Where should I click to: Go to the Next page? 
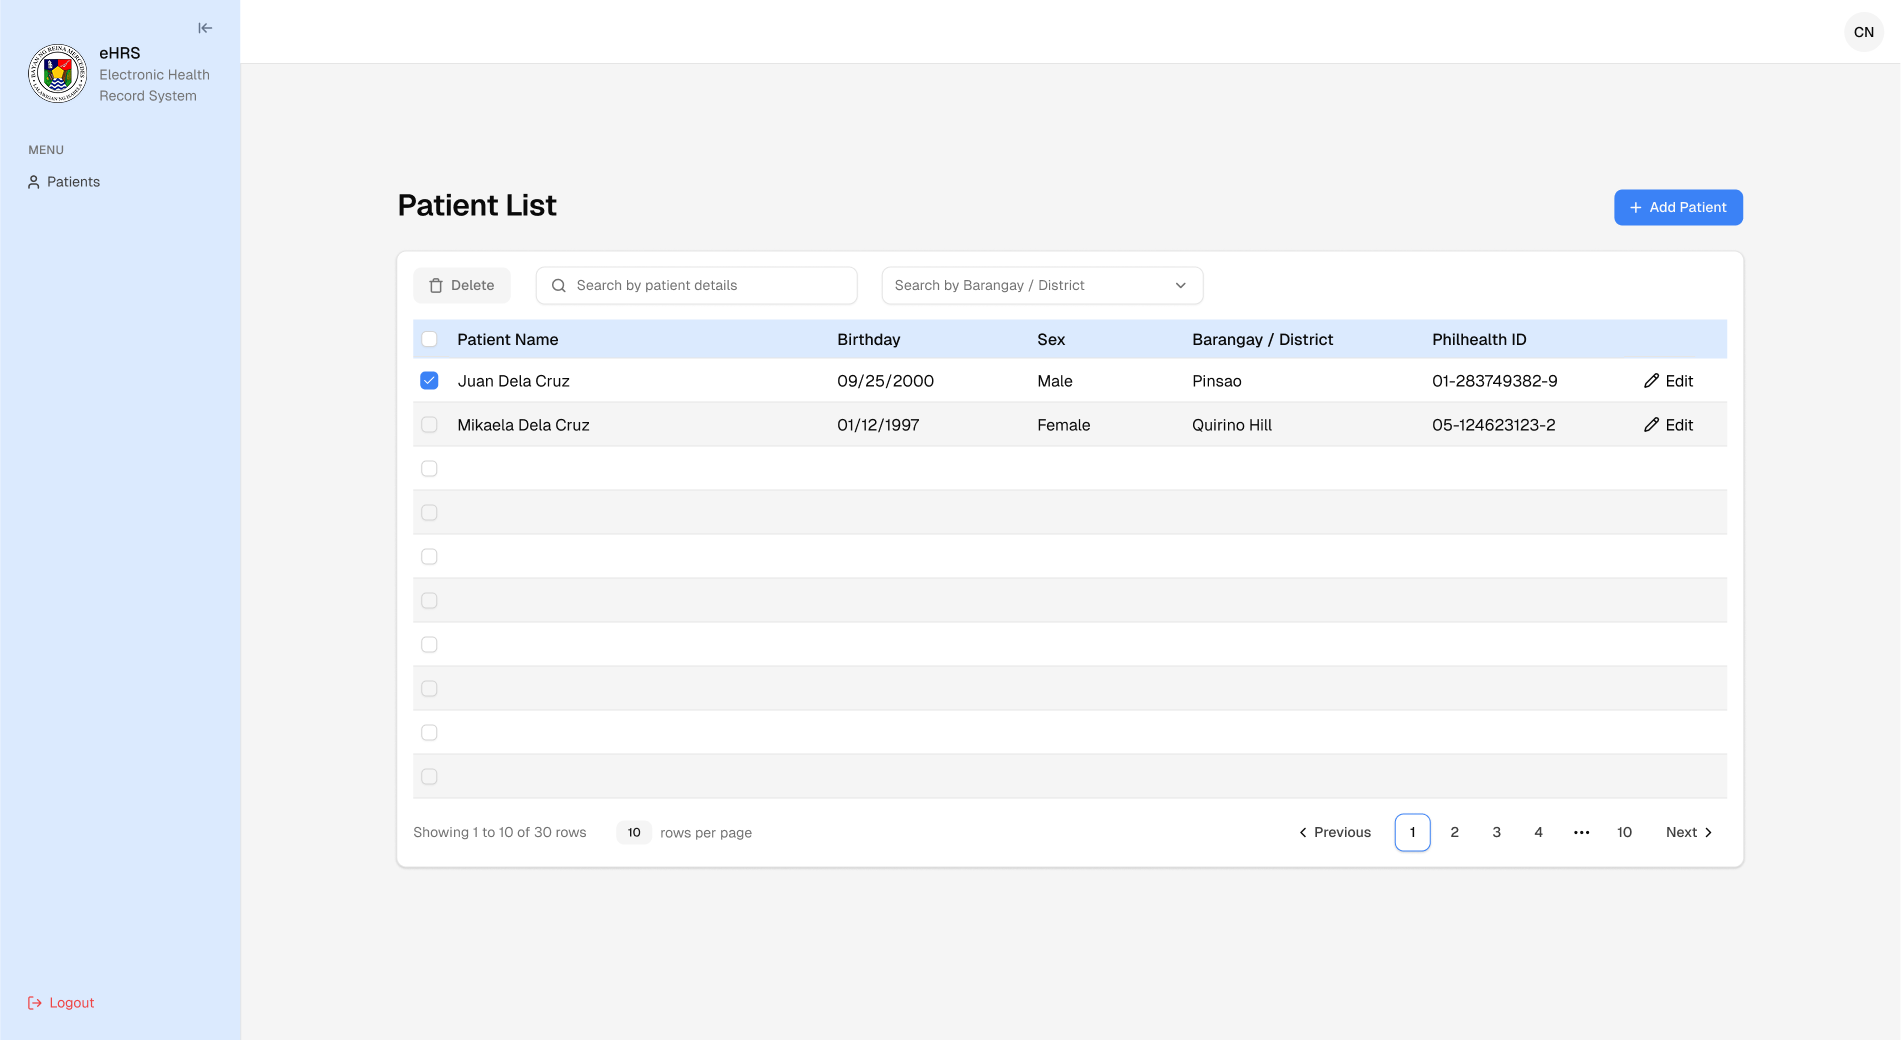pyautogui.click(x=1688, y=833)
